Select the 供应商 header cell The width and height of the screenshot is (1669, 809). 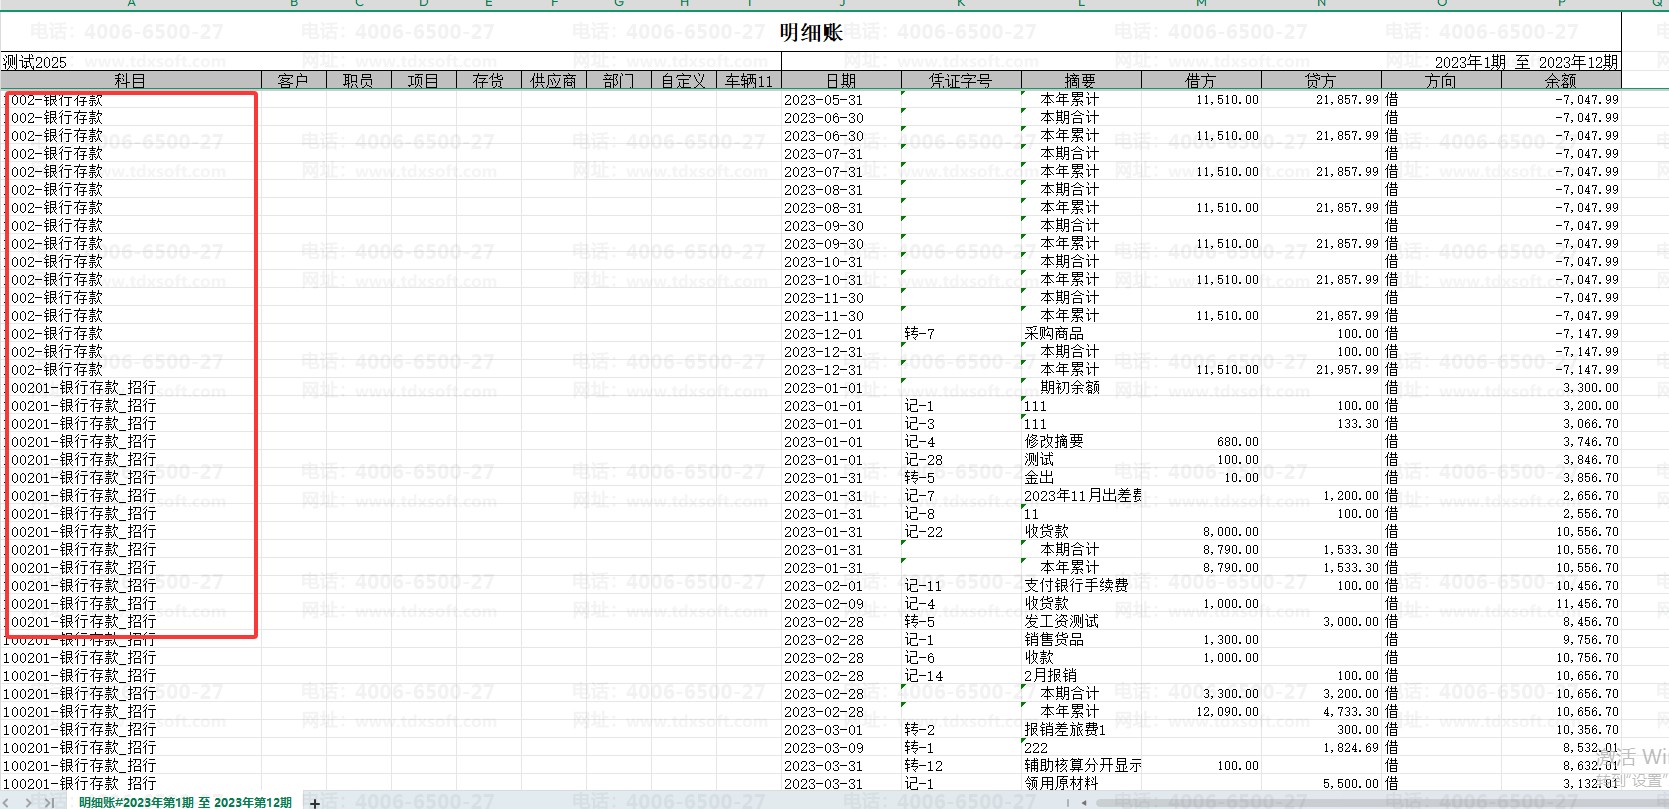553,81
